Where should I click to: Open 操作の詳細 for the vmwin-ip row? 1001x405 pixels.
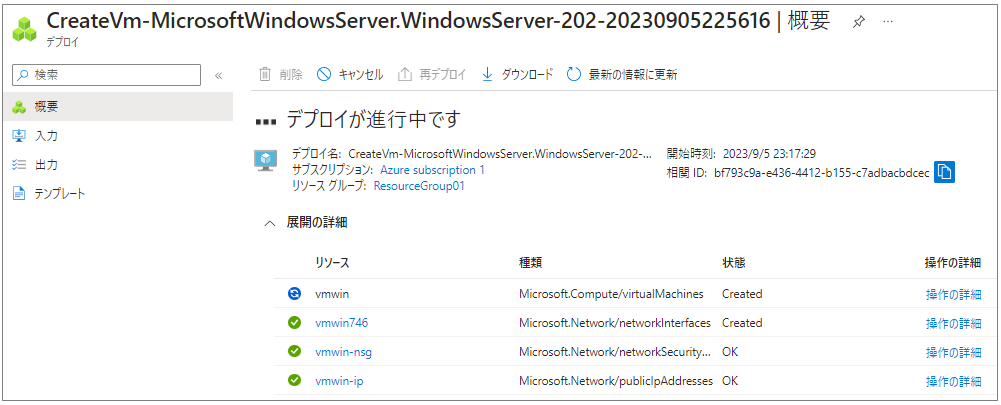(953, 381)
